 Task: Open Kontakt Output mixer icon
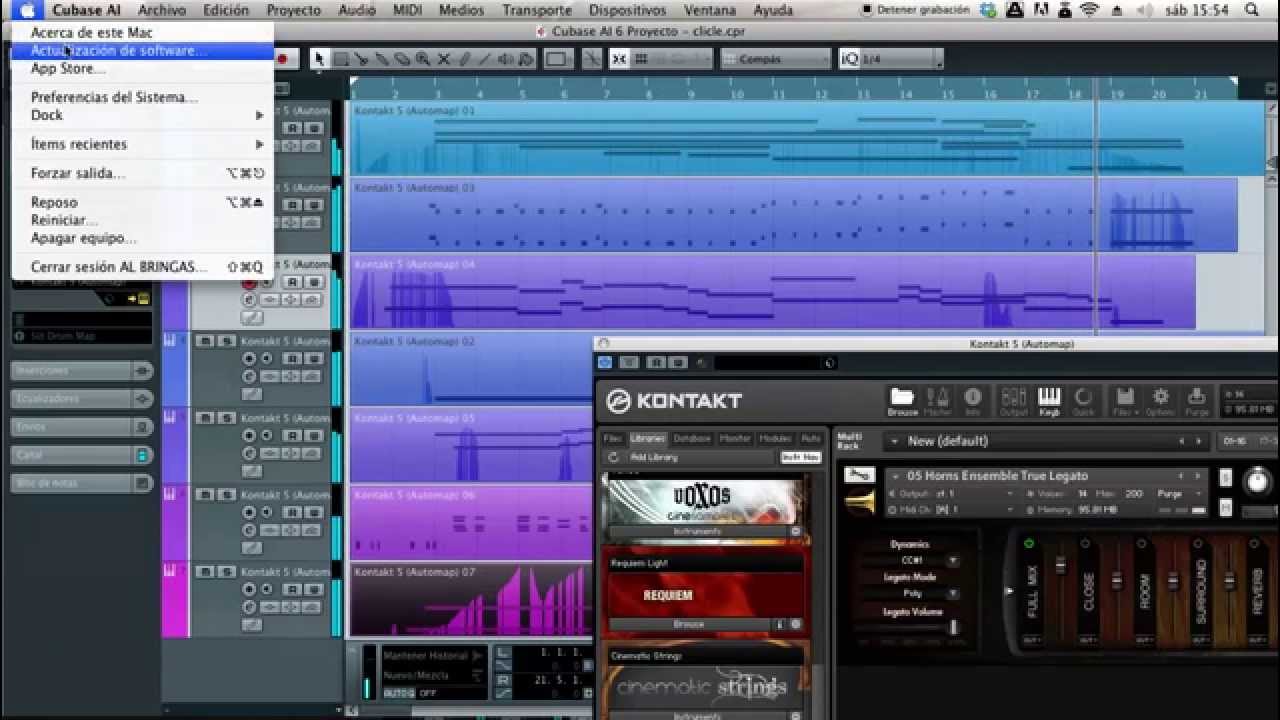click(x=1013, y=401)
